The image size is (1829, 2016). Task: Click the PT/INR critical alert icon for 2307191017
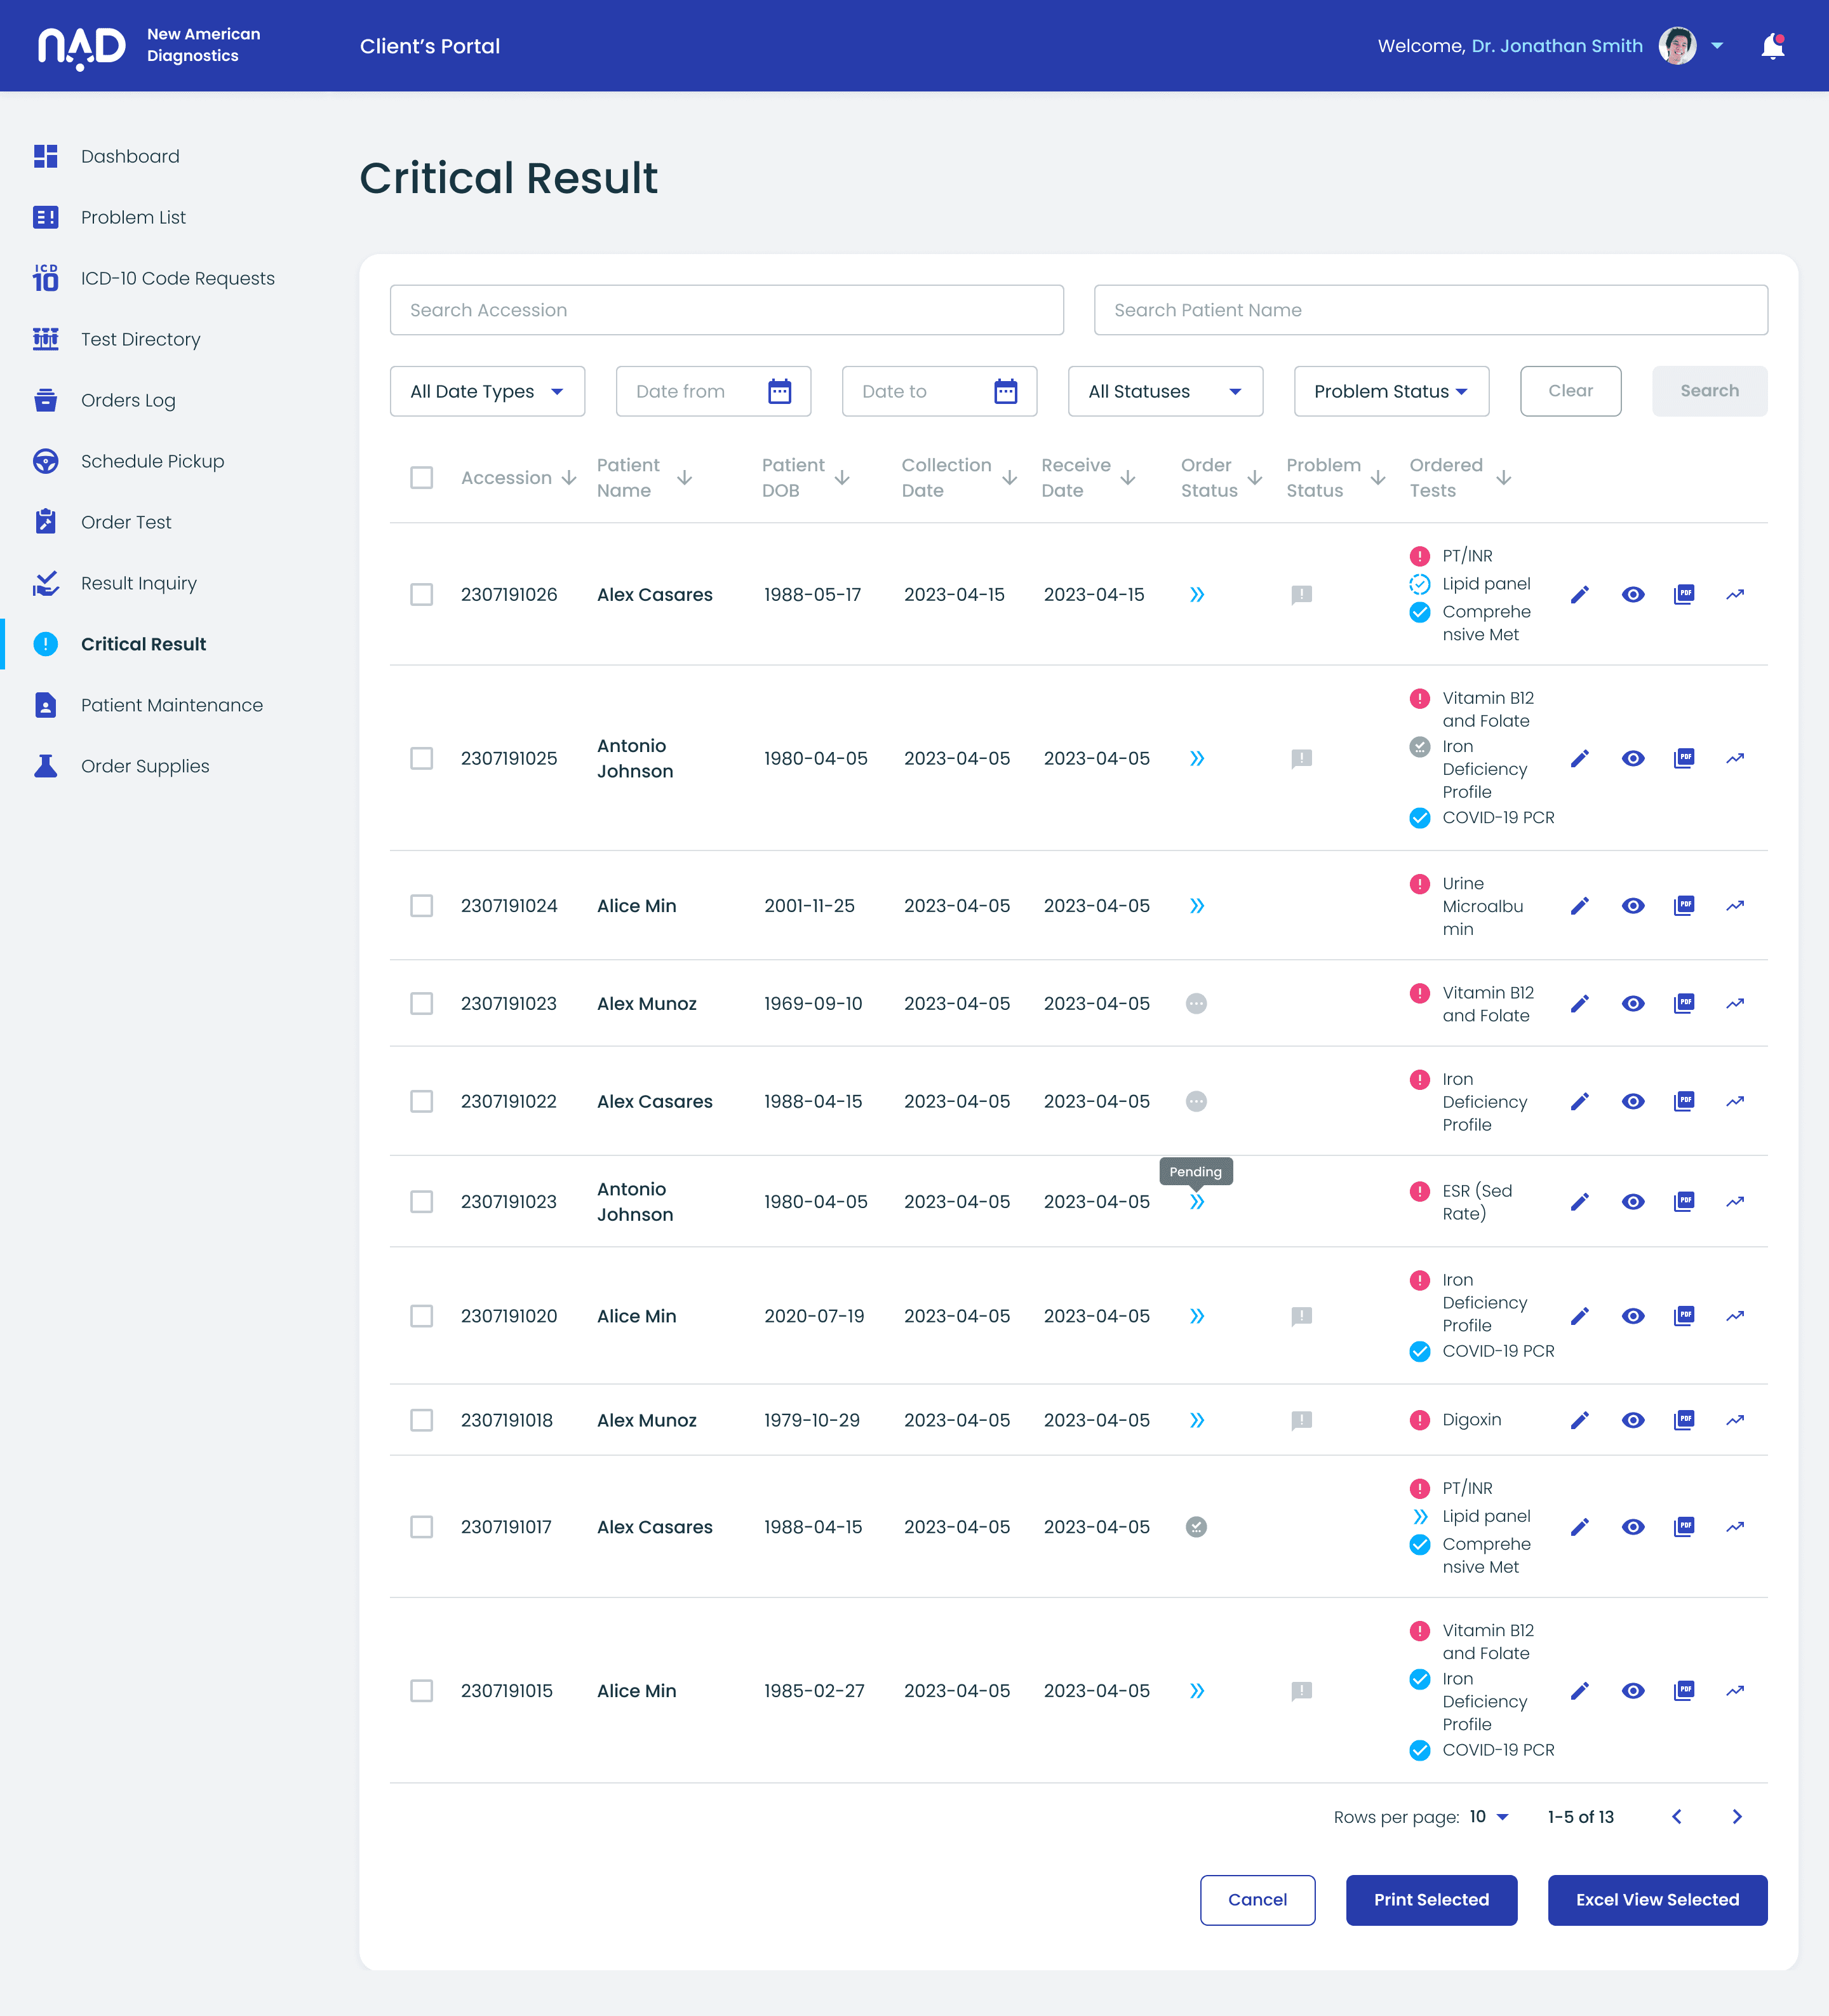pos(1419,1488)
